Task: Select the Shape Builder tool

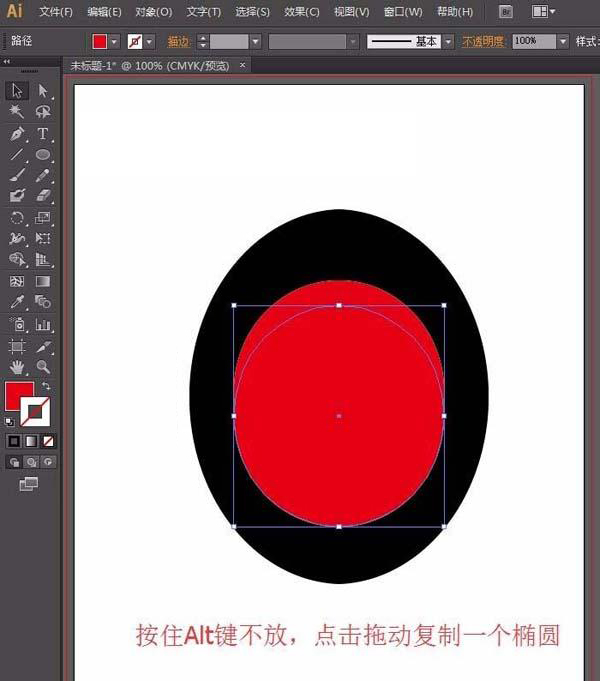Action: pos(17,259)
